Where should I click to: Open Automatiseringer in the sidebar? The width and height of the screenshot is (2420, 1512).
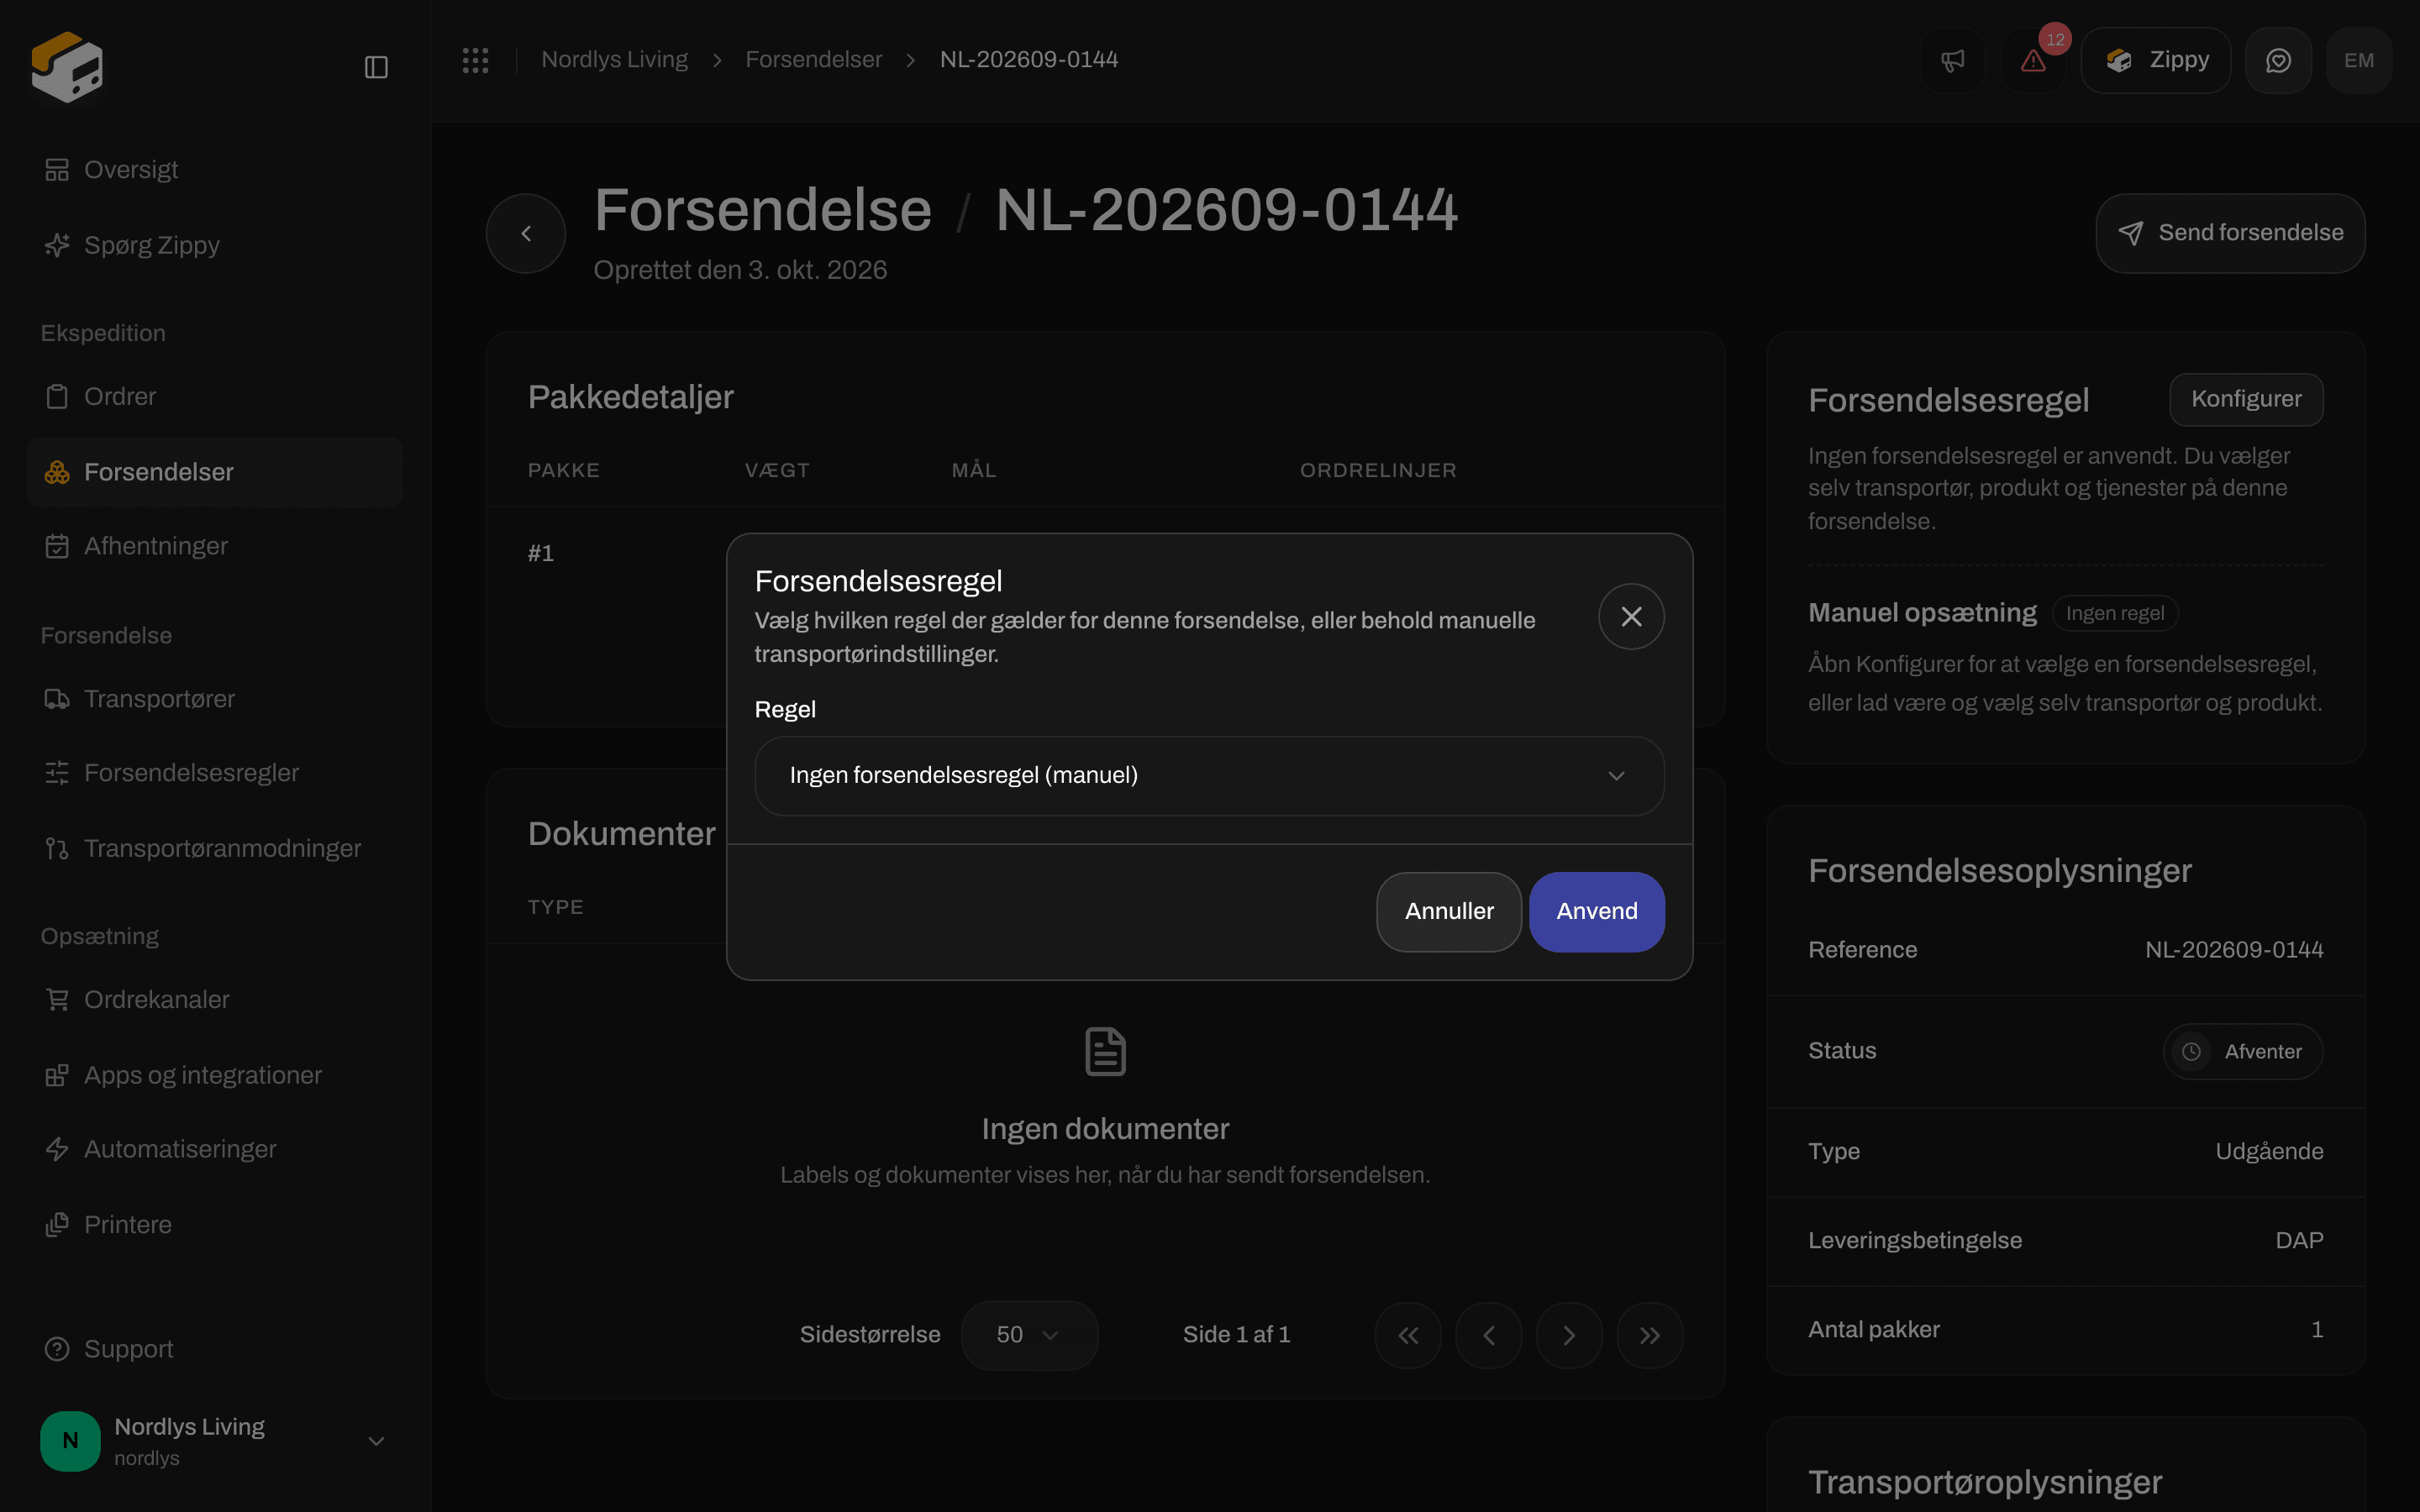click(x=214, y=1149)
